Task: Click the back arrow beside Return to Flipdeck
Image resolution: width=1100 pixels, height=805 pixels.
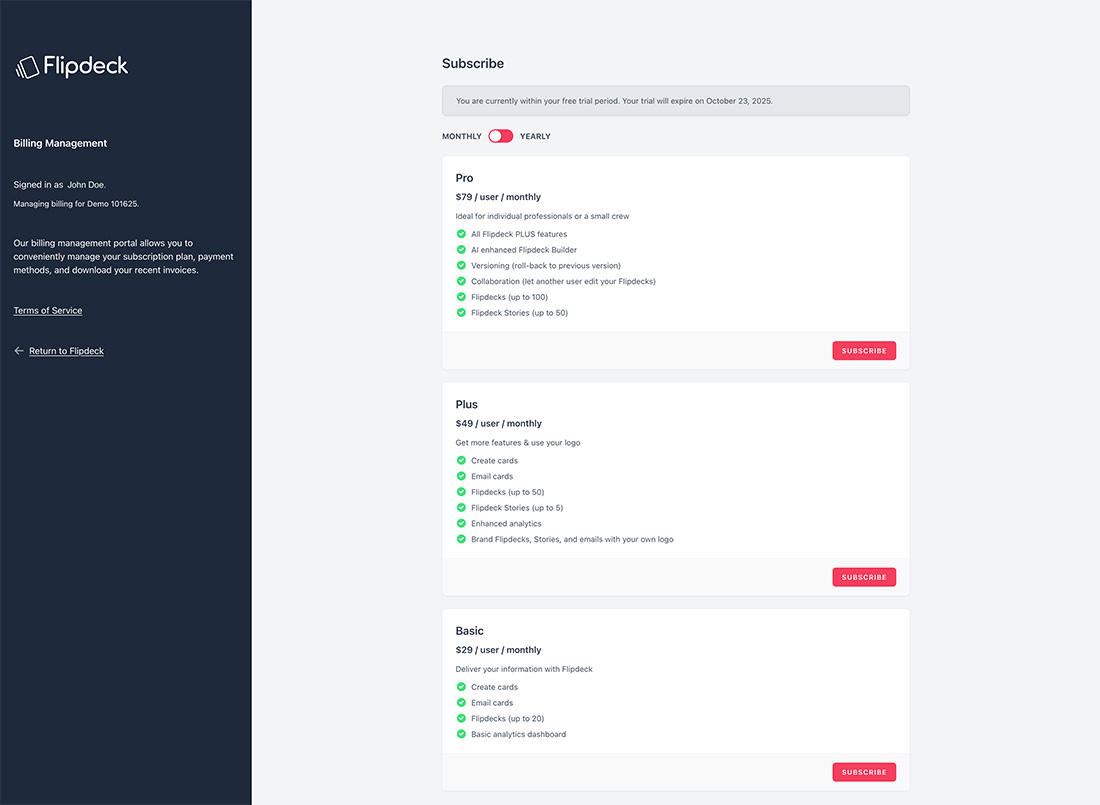Action: [x=18, y=350]
